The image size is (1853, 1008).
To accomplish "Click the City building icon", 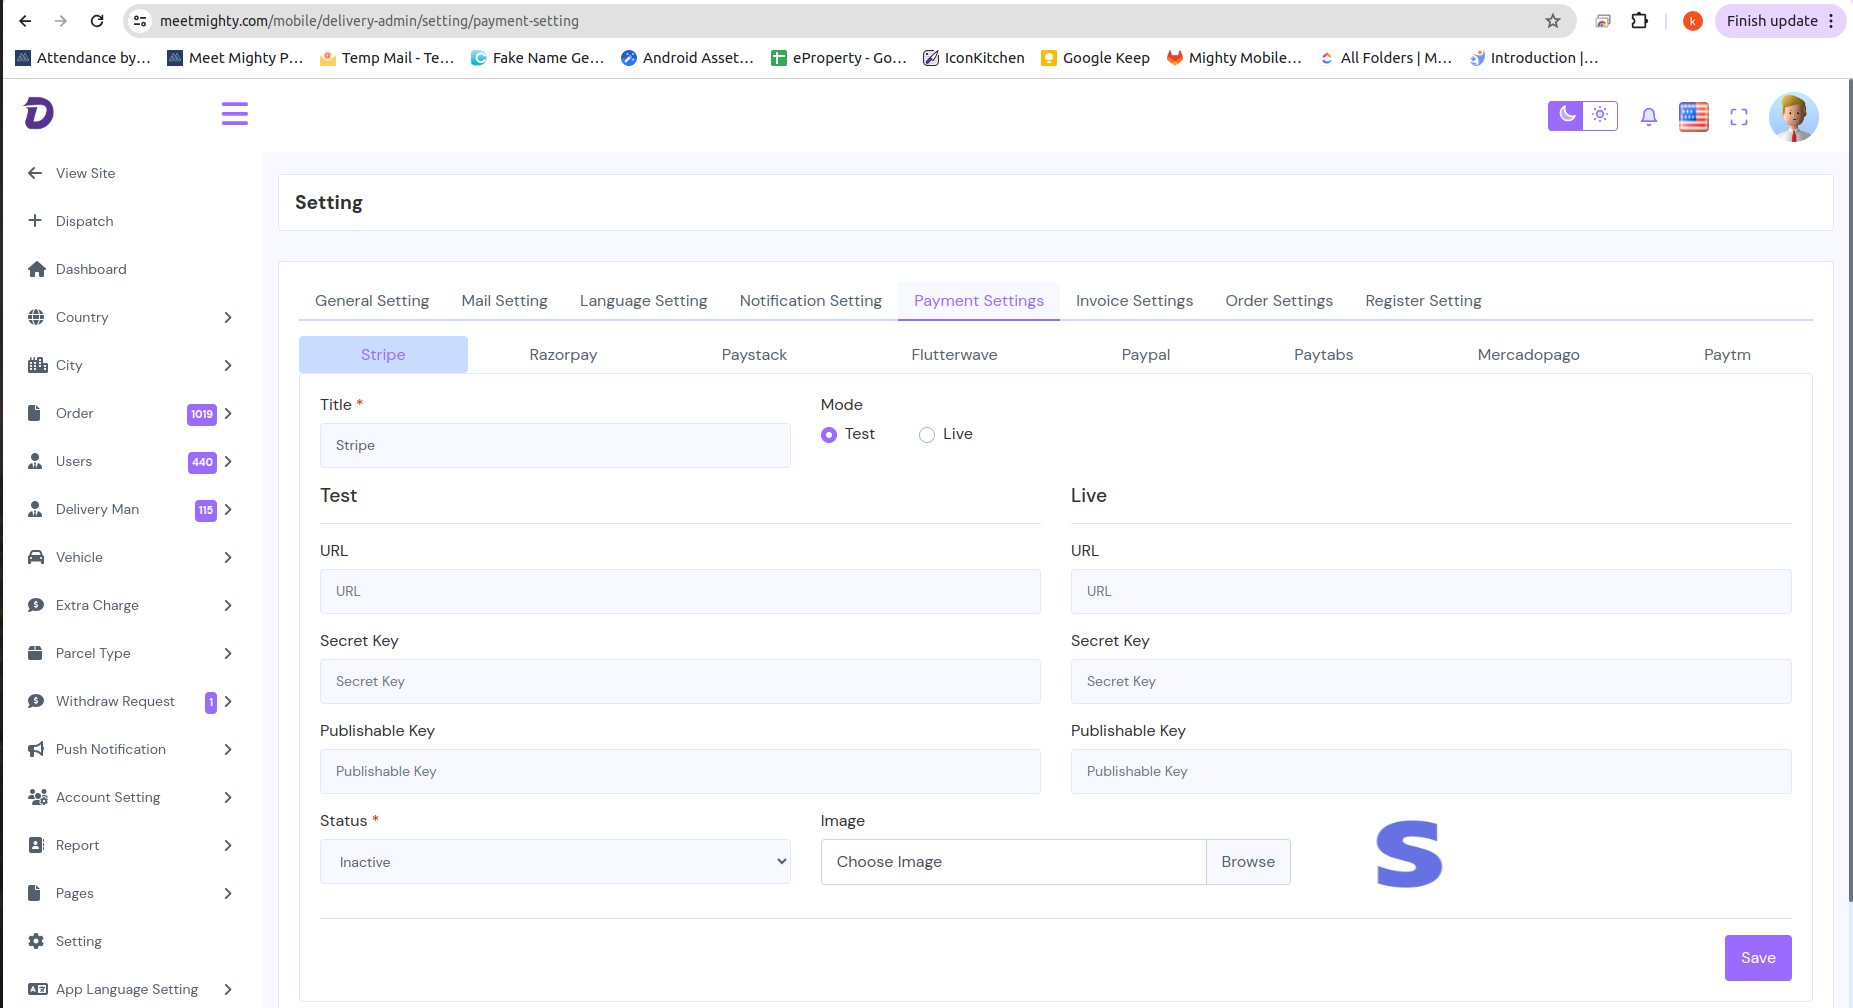I will tap(37, 365).
